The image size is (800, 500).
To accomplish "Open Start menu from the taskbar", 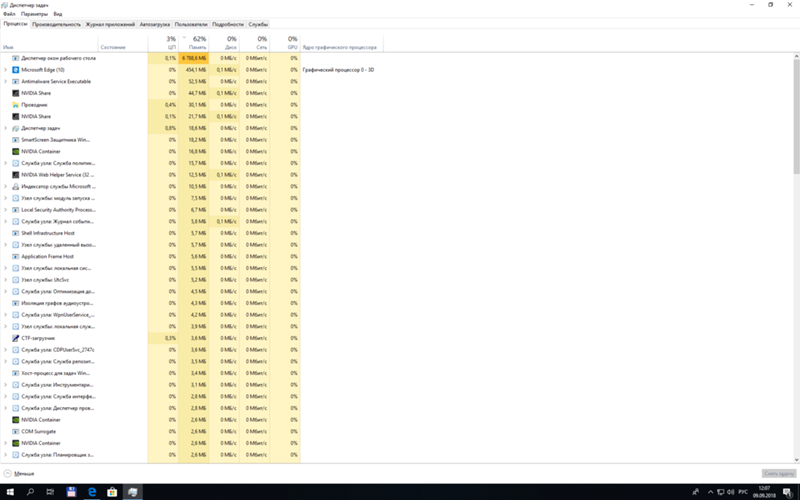I will [10, 492].
